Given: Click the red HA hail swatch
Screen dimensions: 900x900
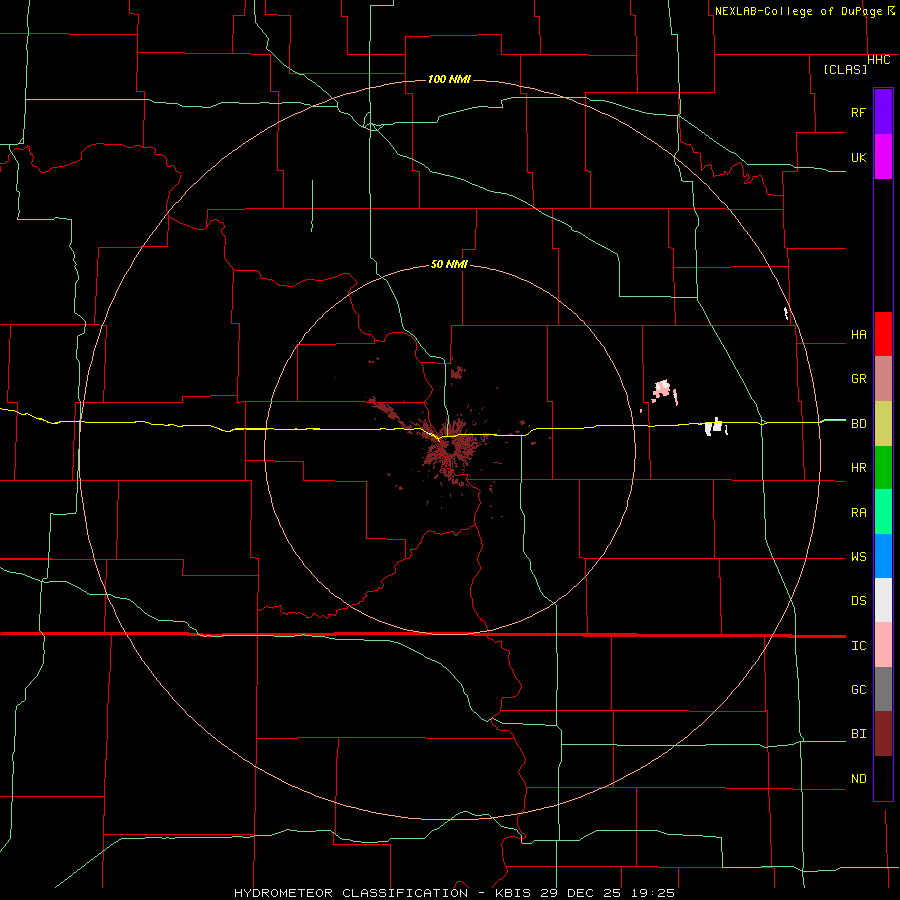Looking at the screenshot, I should click(883, 334).
